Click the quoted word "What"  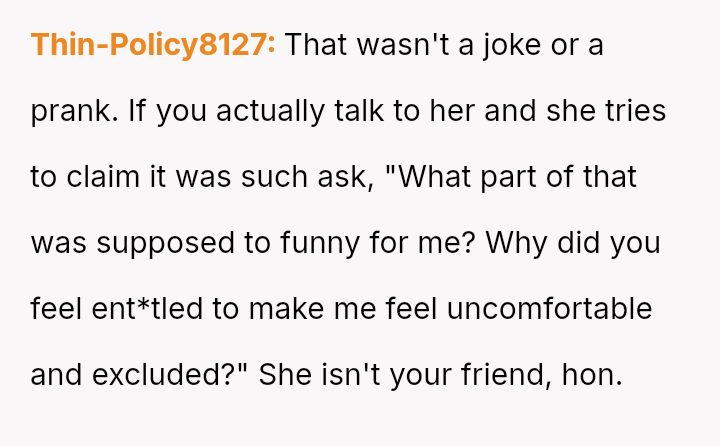(x=451, y=177)
